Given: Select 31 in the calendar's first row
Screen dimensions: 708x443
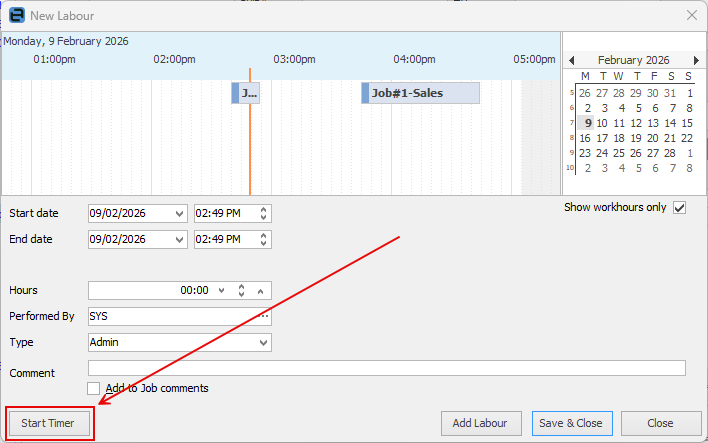Looking at the screenshot, I should [670, 93].
